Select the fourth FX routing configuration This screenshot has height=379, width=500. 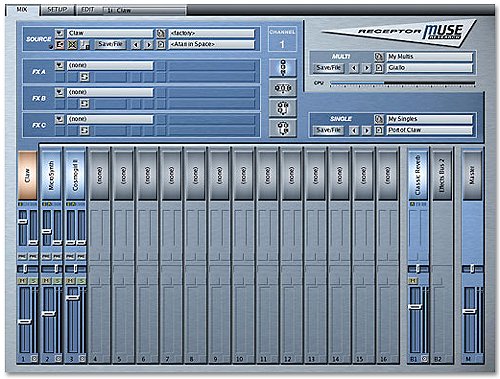point(283,128)
